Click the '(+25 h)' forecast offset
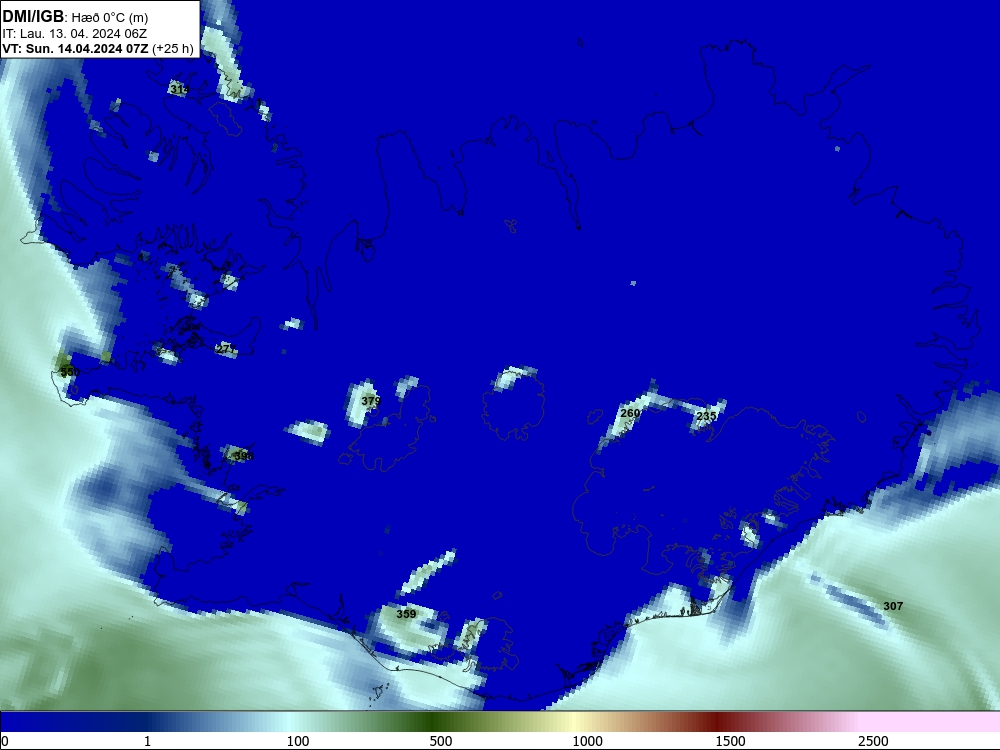Image resolution: width=1000 pixels, height=750 pixels. coord(173,49)
